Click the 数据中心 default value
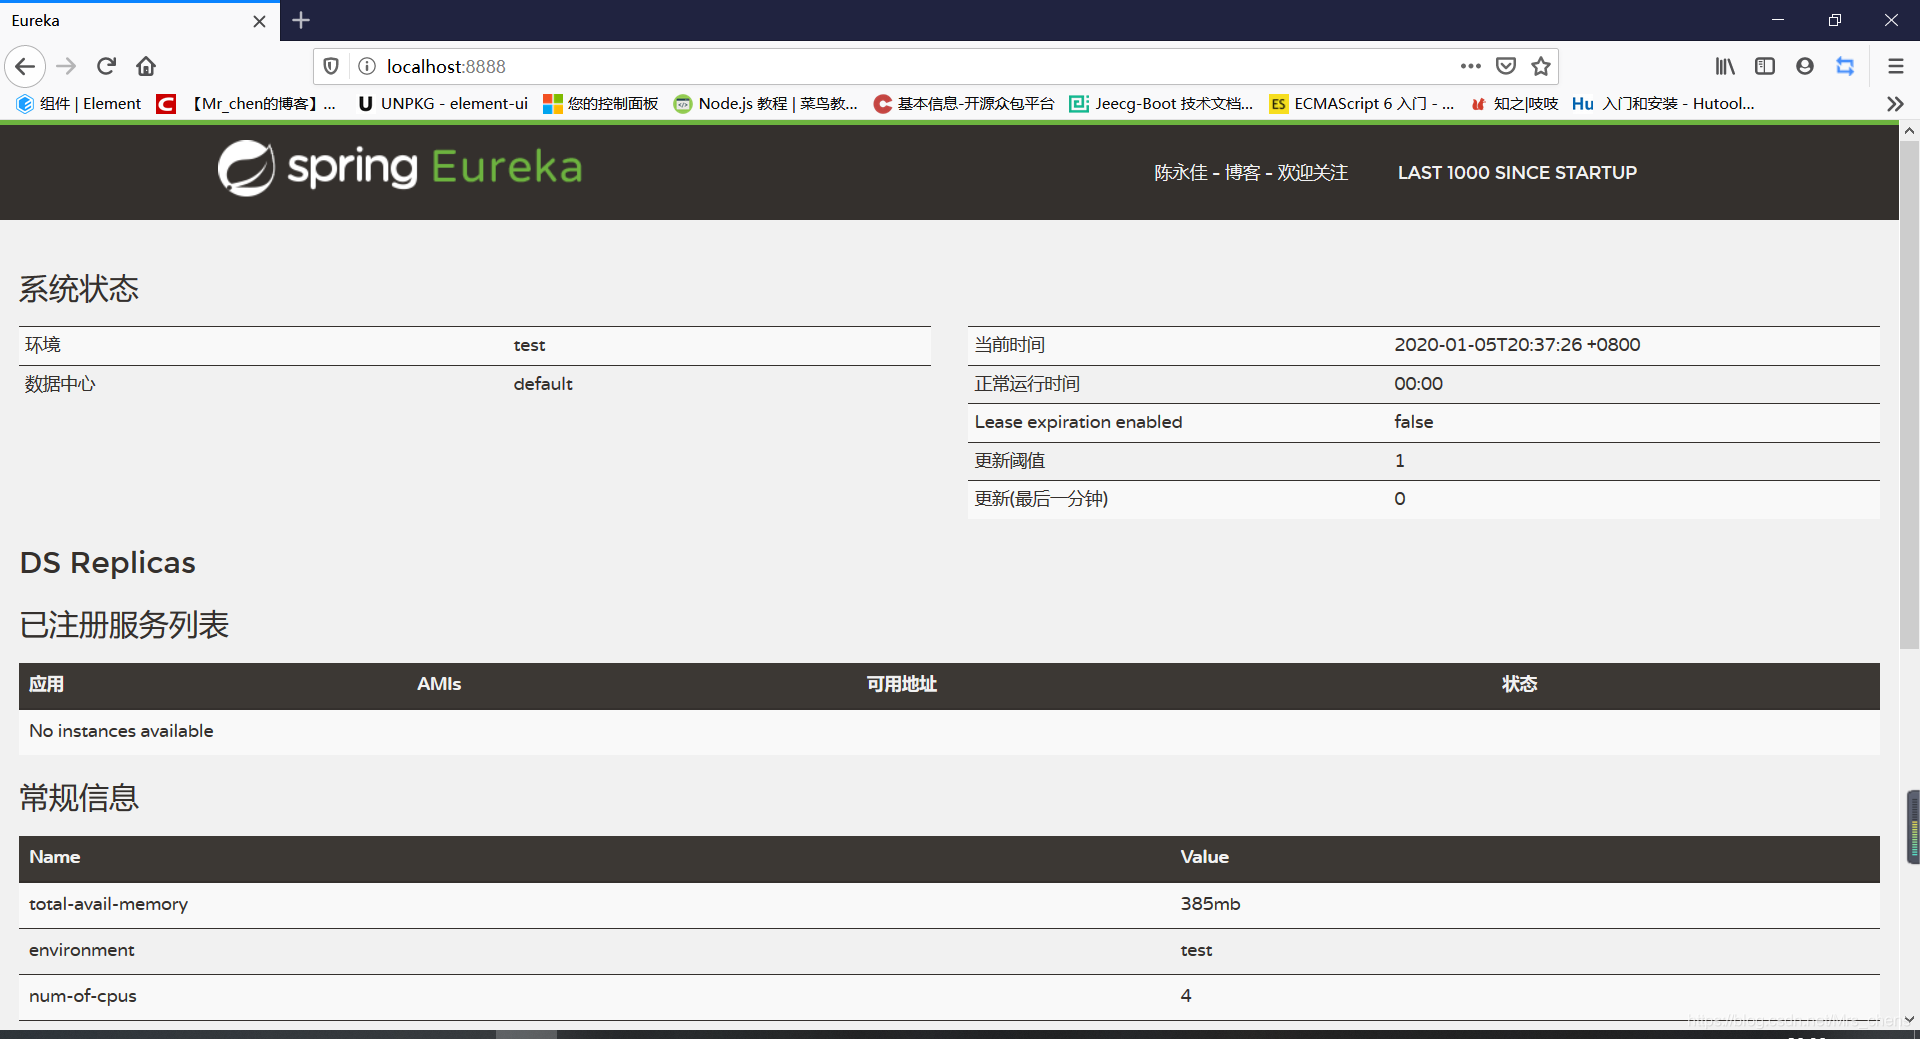 543,384
